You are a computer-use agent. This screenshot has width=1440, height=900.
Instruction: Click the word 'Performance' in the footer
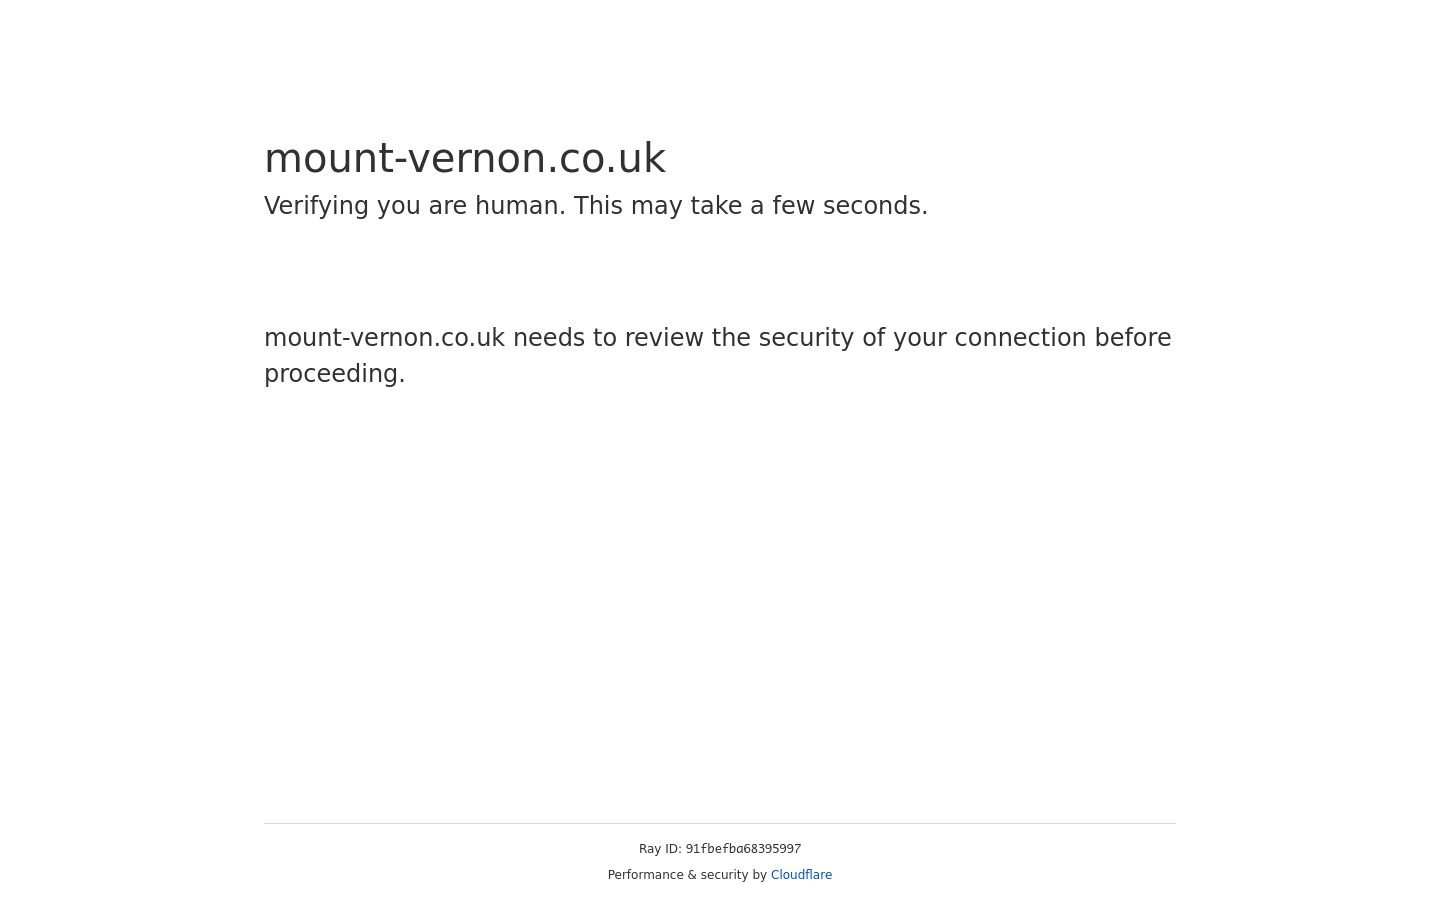click(646, 875)
